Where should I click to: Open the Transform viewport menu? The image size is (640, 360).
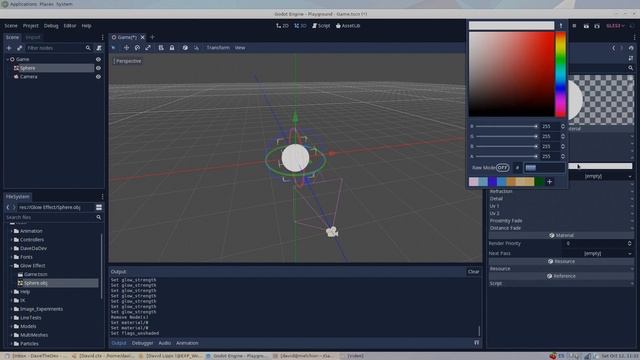click(218, 48)
